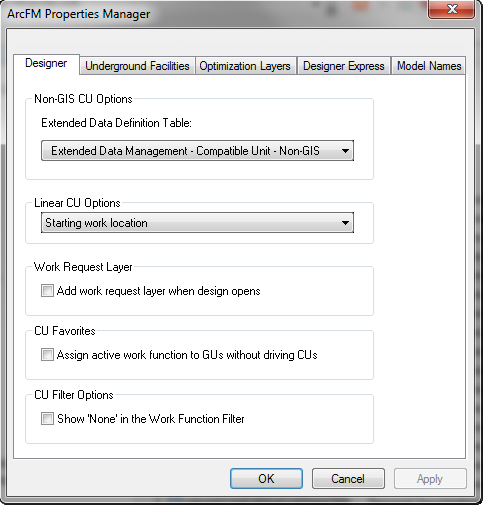Viewport: 494px width, 505px height.
Task: Click the Extended Data Definition Table label
Action: [116, 123]
